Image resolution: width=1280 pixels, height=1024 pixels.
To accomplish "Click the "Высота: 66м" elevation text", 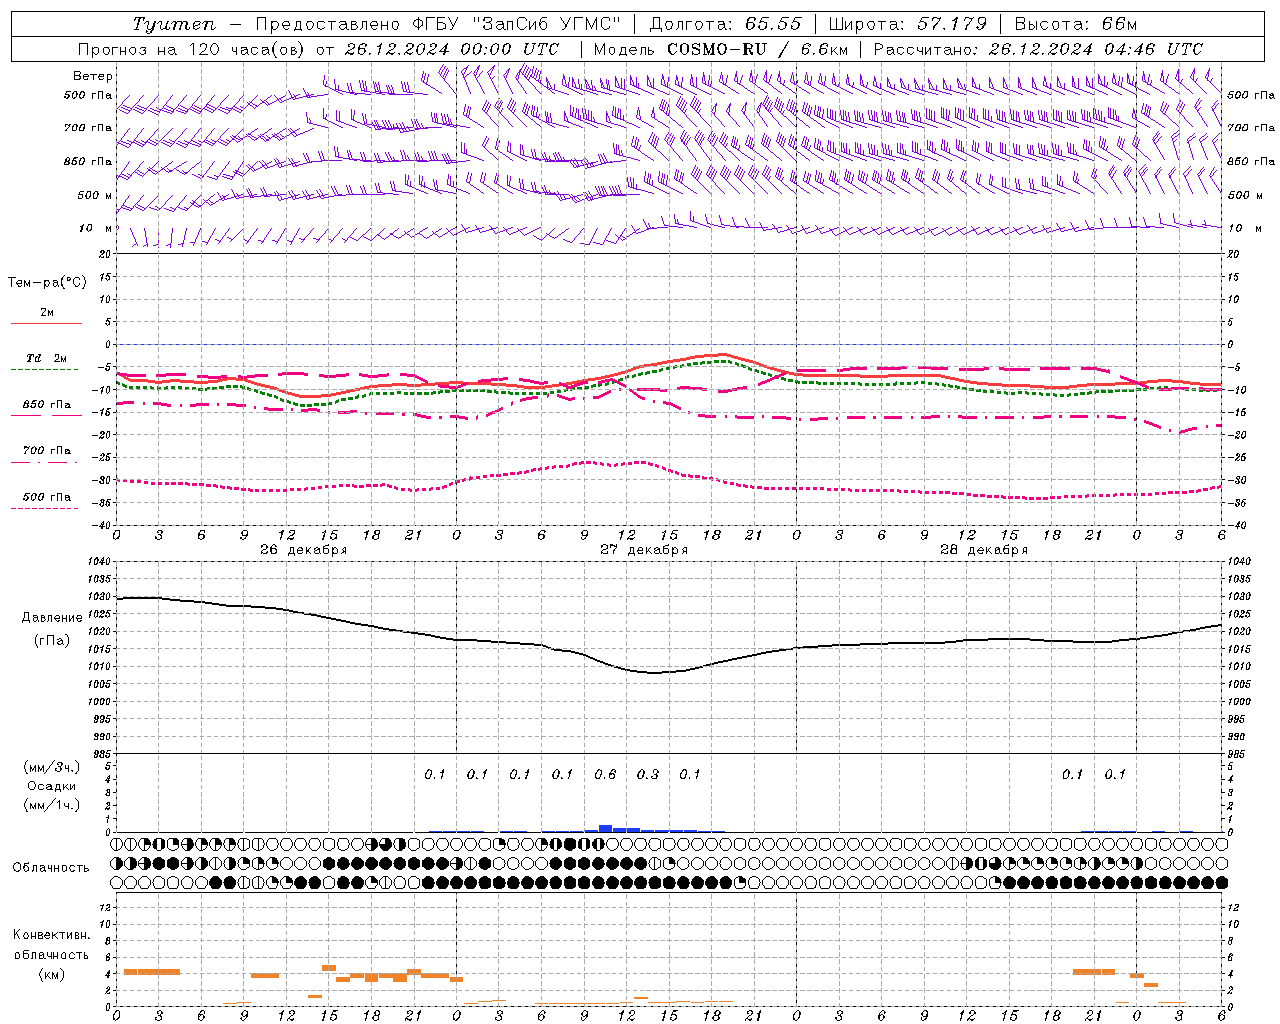I will tap(1076, 24).
